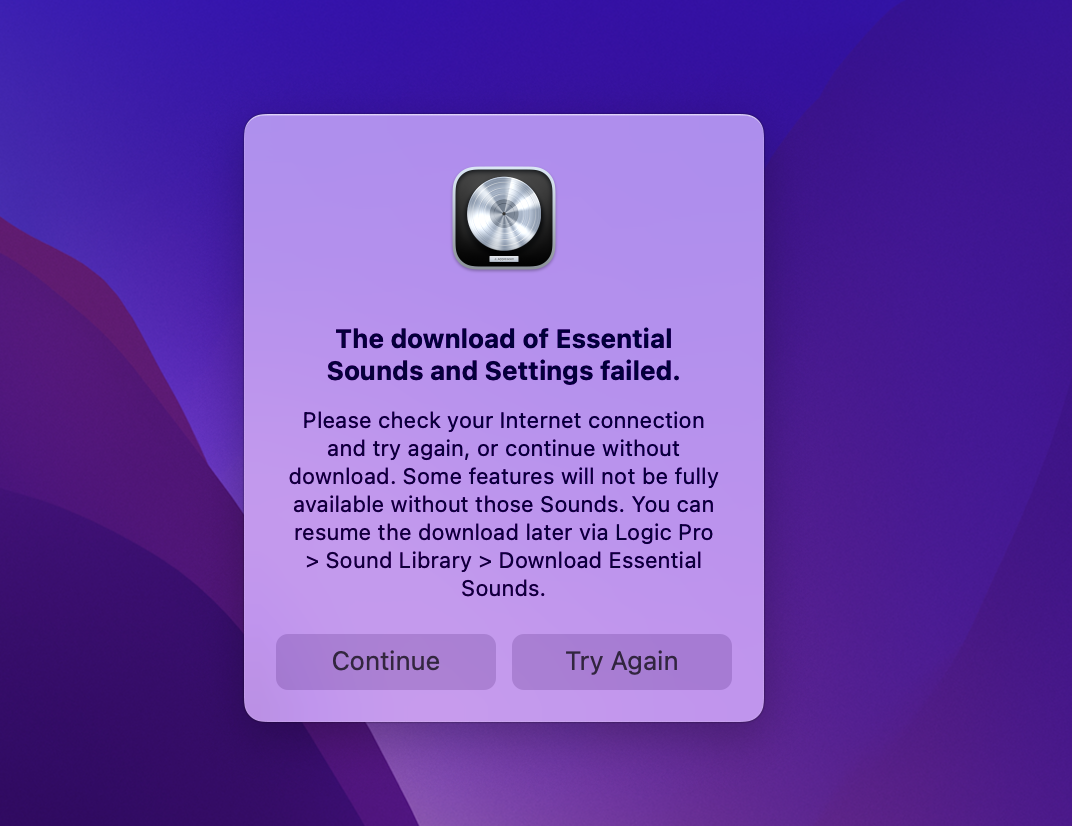1072x826 pixels.
Task: Continue without downloading the Essential Sounds
Action: [386, 661]
